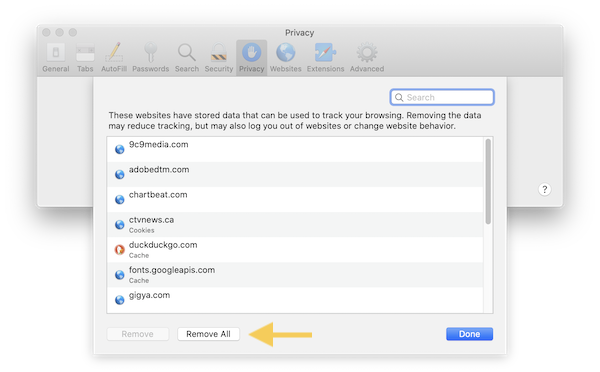Select the Privacy preferences pane
The image size is (600, 372).
tap(251, 58)
